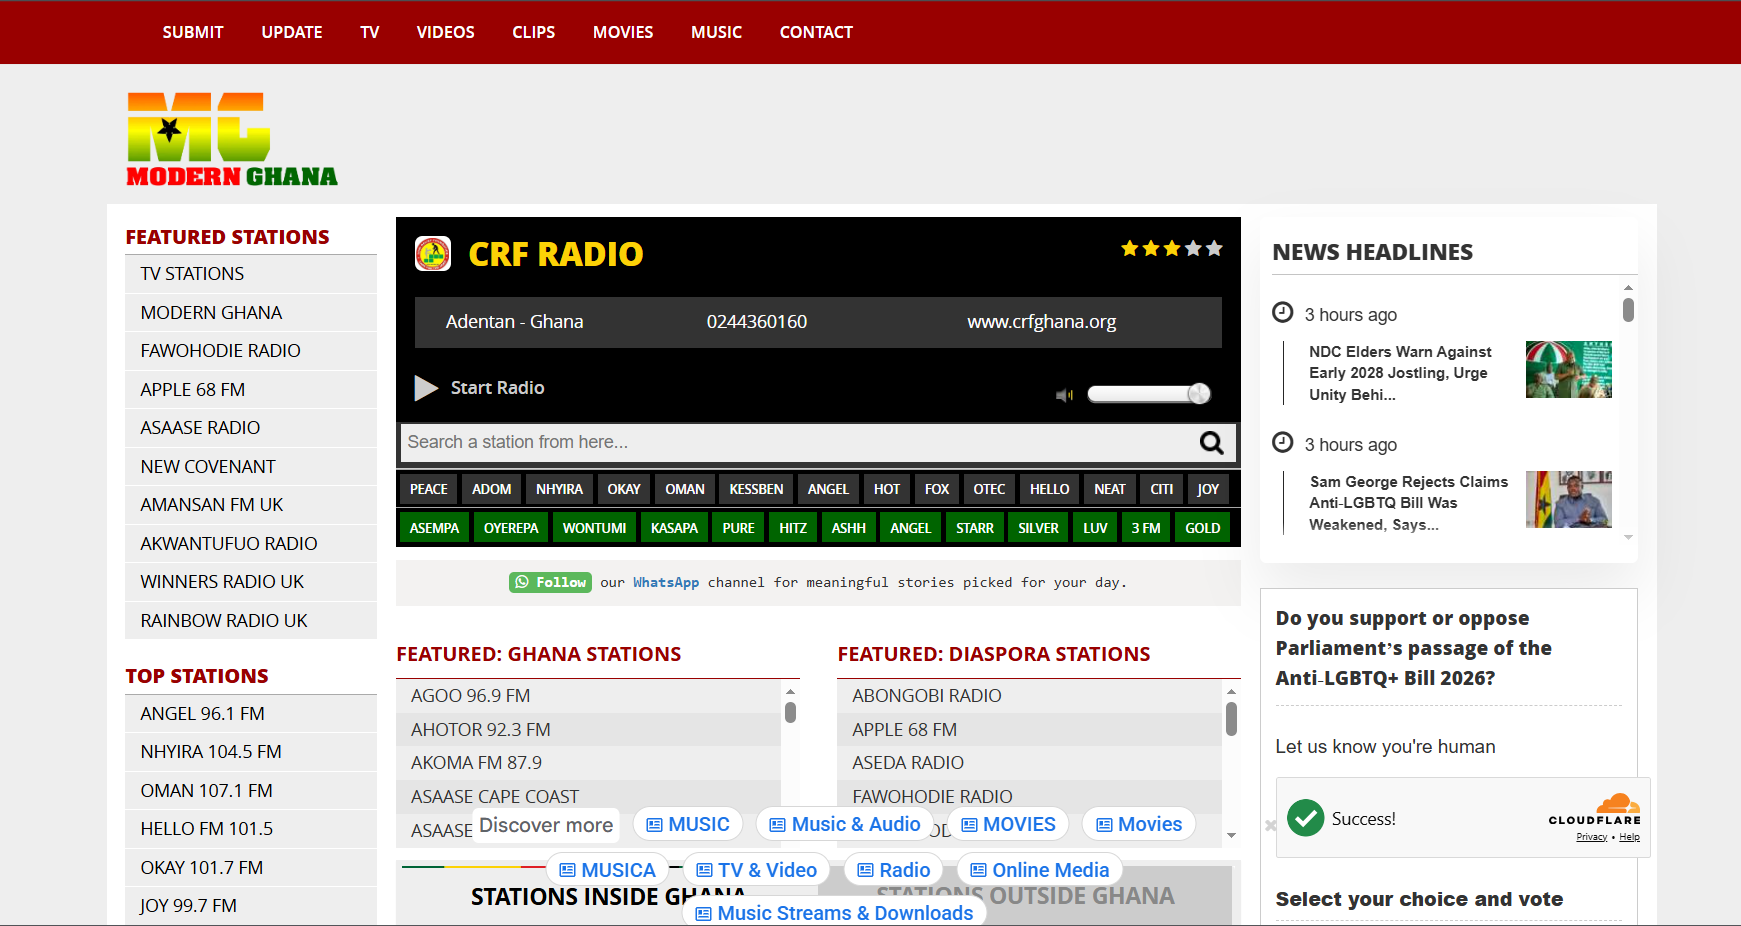Select the PEACE station button
Viewport: 1741px width, 926px height.
point(429,489)
